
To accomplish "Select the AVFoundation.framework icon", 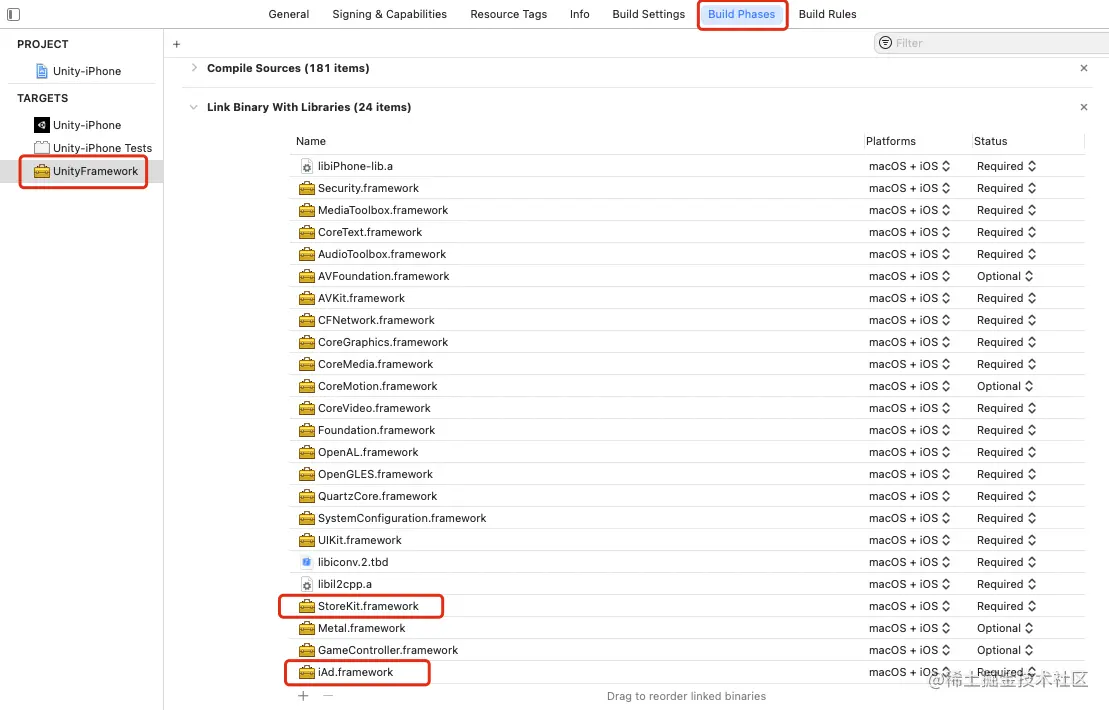I will click(x=306, y=276).
